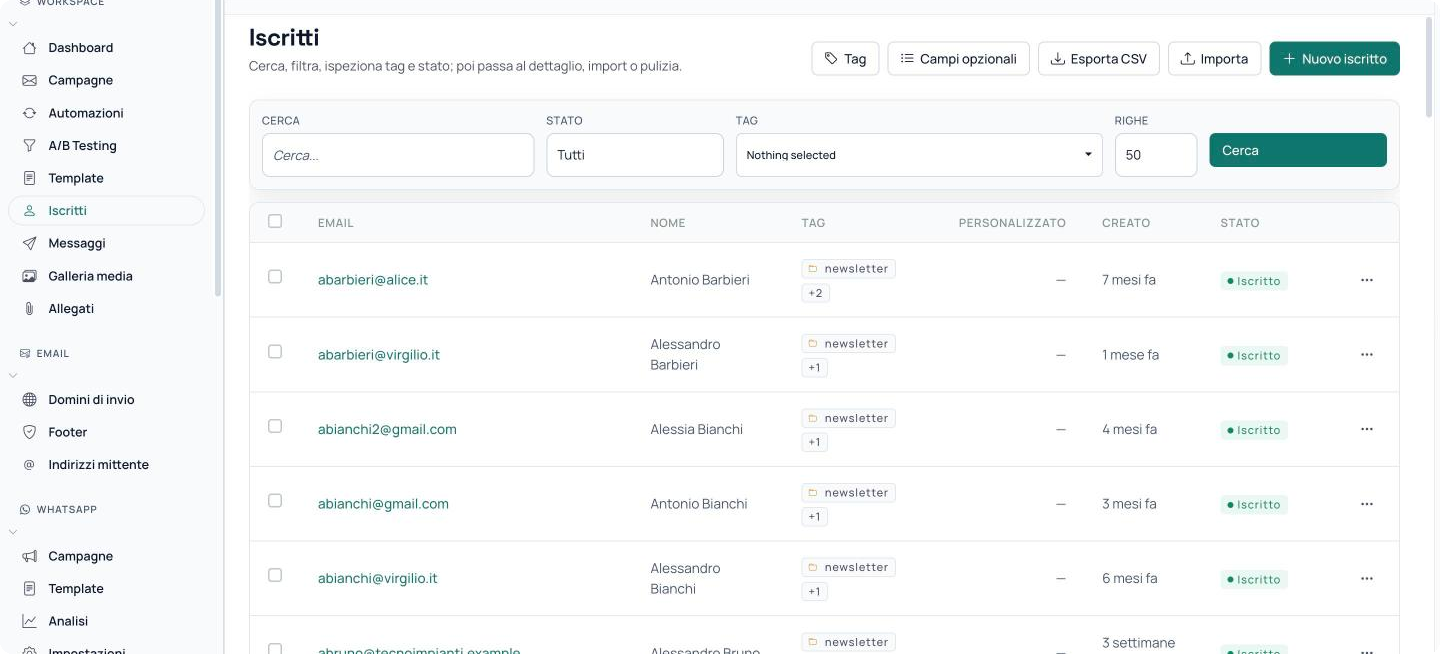The image size is (1440, 654).
Task: Click the Tag button
Action: point(845,59)
